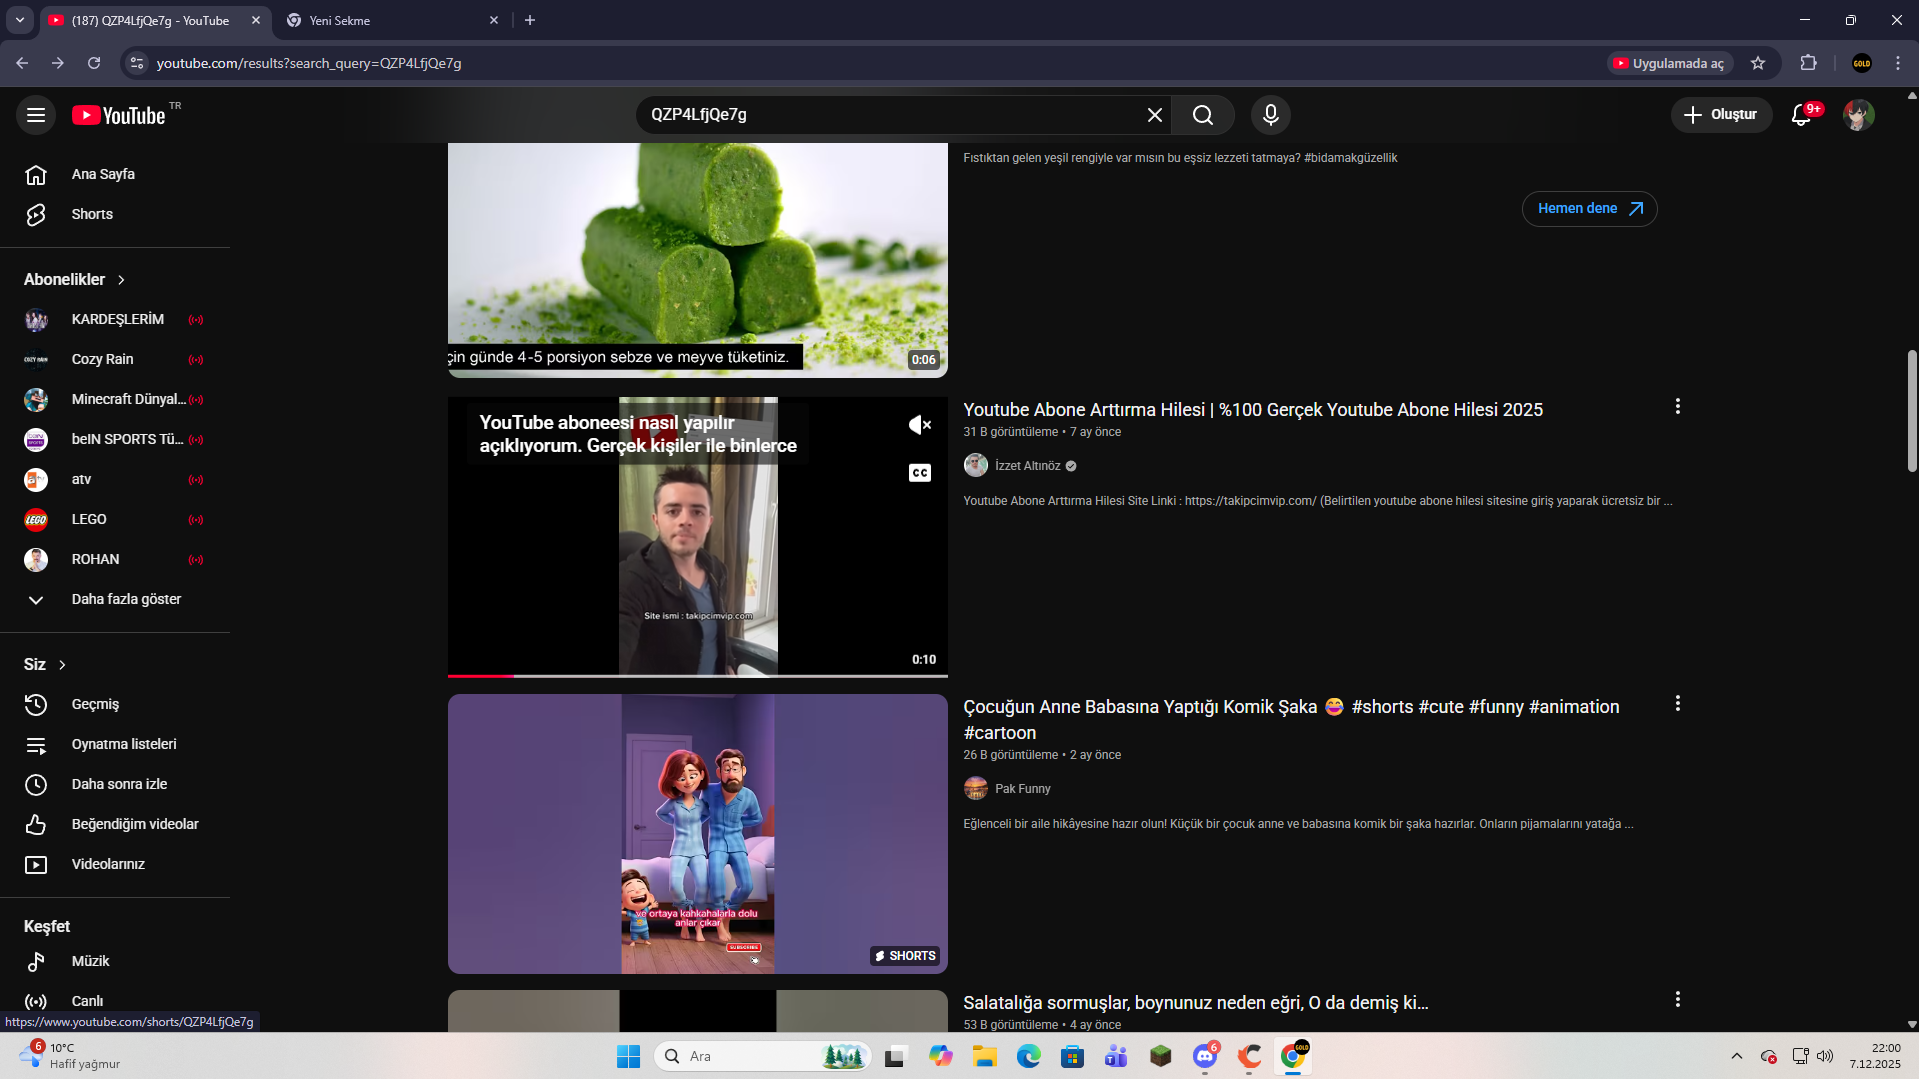Open the İzzet Altınöz channel
The image size is (1919, 1079).
[x=1028, y=466]
